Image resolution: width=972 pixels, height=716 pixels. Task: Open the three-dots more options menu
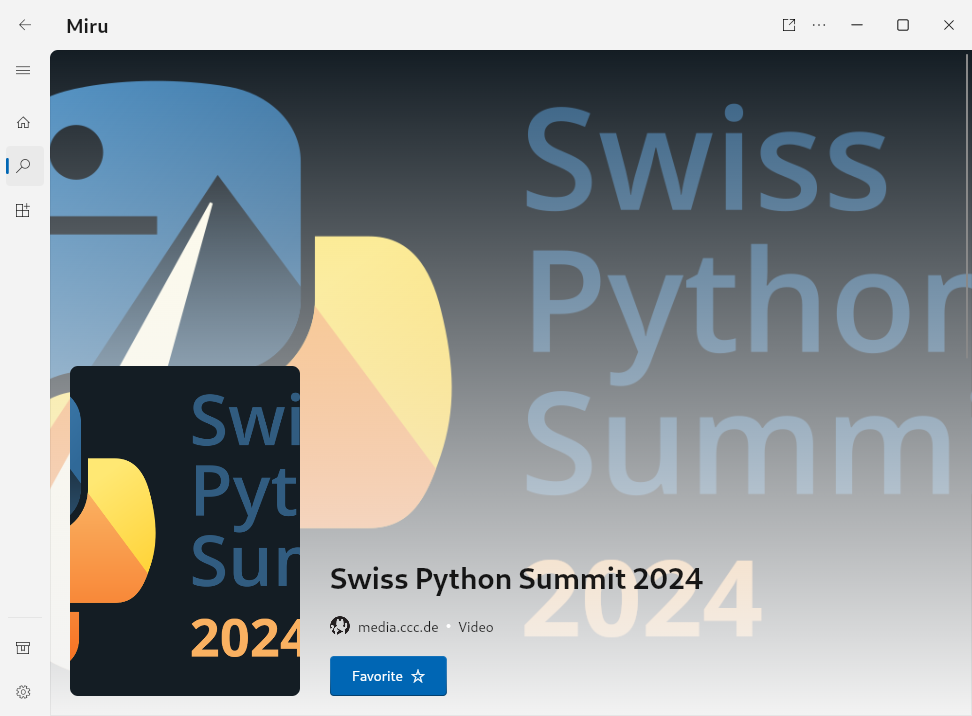click(819, 25)
